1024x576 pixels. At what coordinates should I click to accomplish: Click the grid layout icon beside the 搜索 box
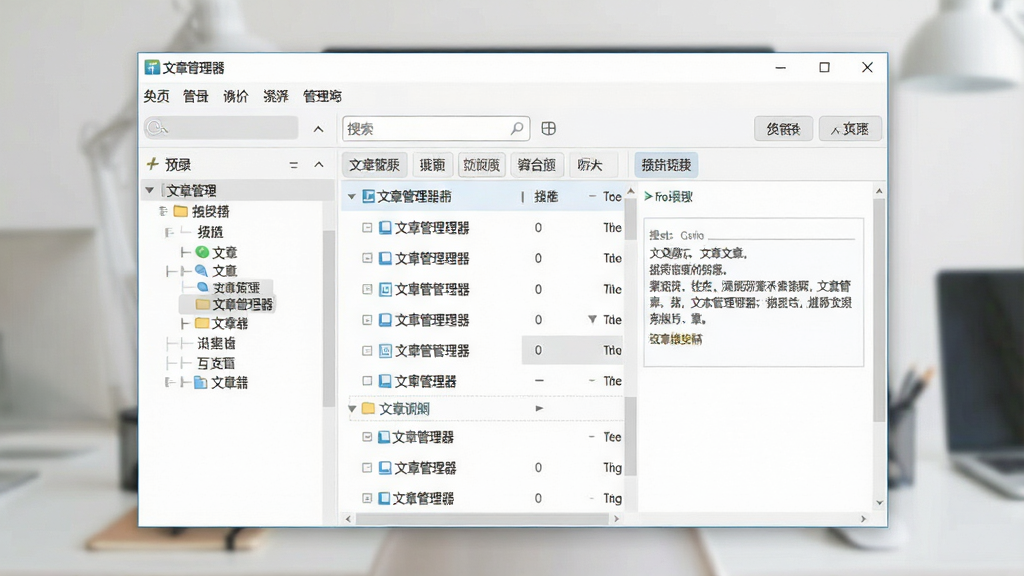tap(549, 129)
